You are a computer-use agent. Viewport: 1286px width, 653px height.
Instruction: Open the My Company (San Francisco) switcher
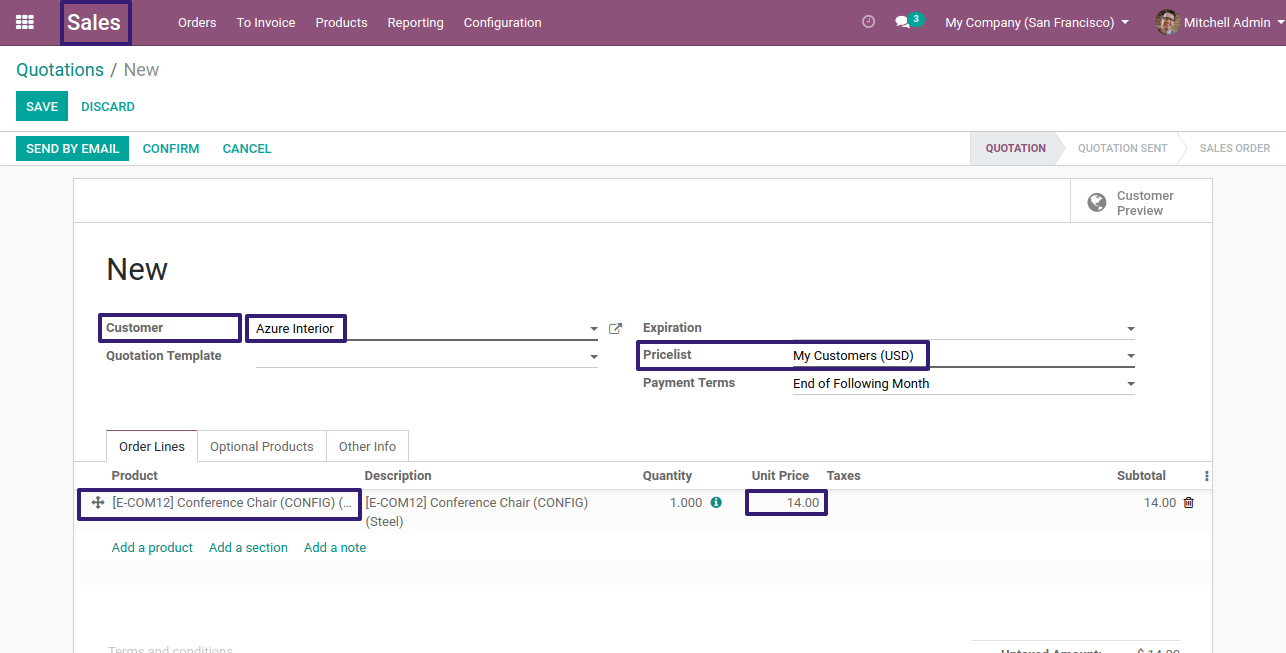pos(1037,22)
